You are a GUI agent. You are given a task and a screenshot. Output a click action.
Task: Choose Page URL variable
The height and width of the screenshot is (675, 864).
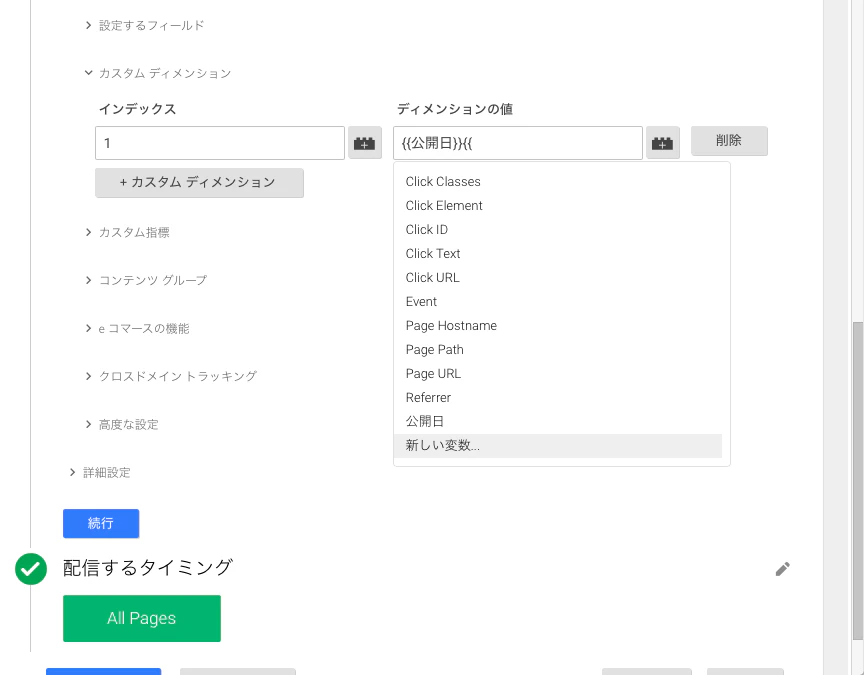pos(558,374)
